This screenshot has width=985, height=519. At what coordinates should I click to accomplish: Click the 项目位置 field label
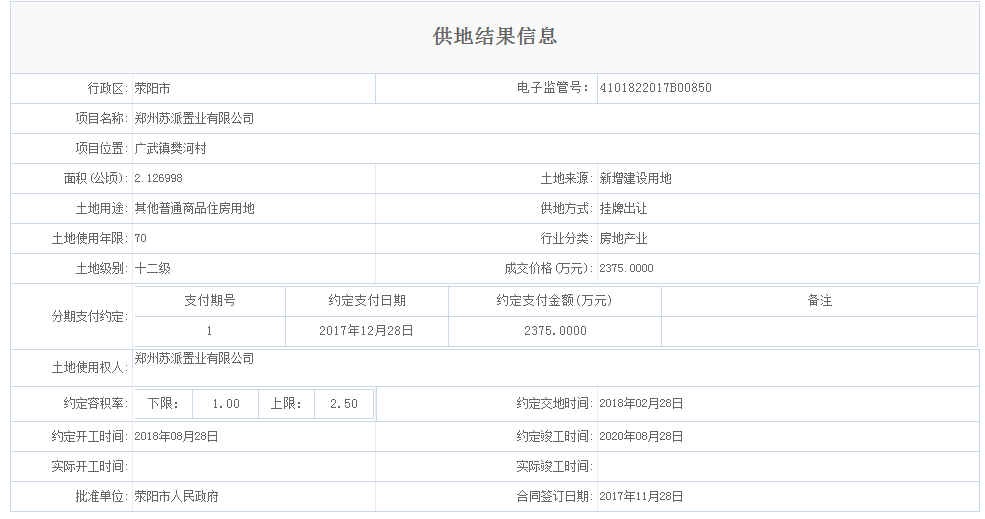pos(102,148)
